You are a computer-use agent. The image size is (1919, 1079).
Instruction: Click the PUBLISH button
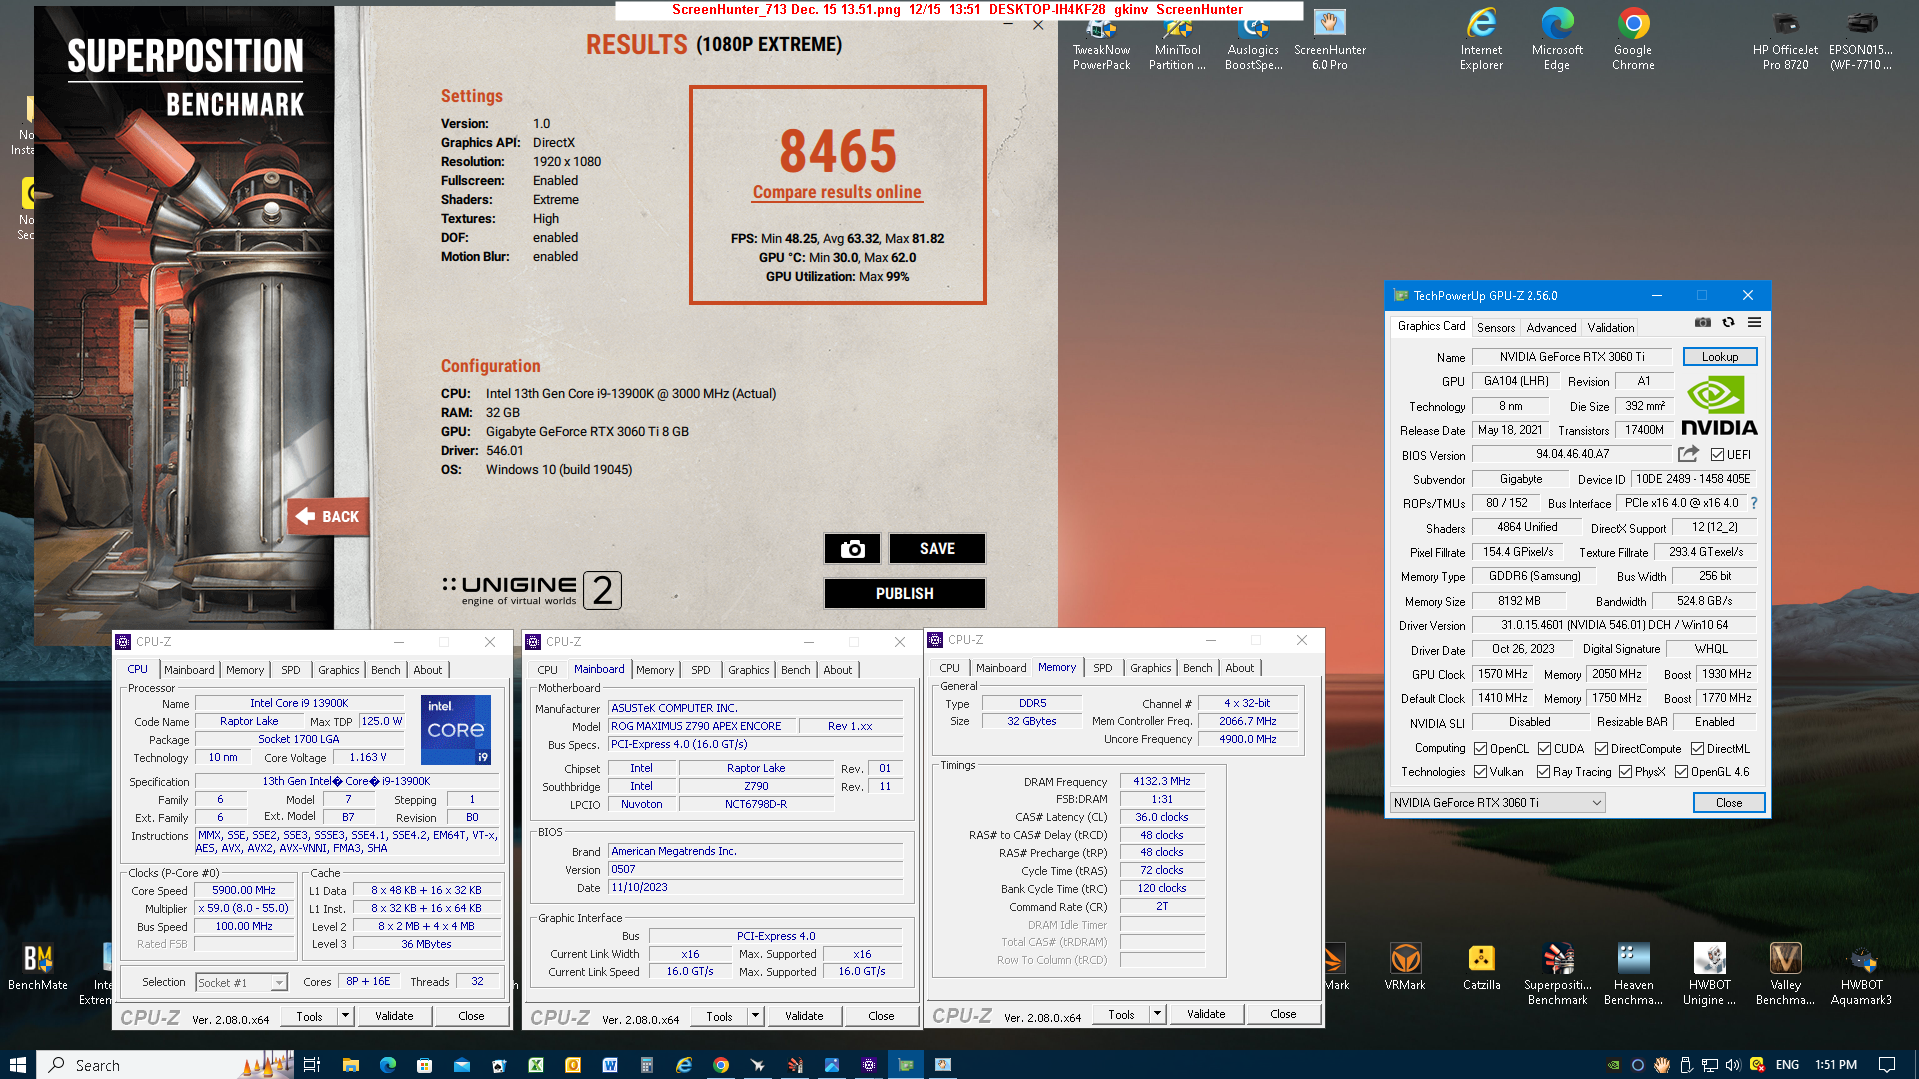click(x=904, y=593)
